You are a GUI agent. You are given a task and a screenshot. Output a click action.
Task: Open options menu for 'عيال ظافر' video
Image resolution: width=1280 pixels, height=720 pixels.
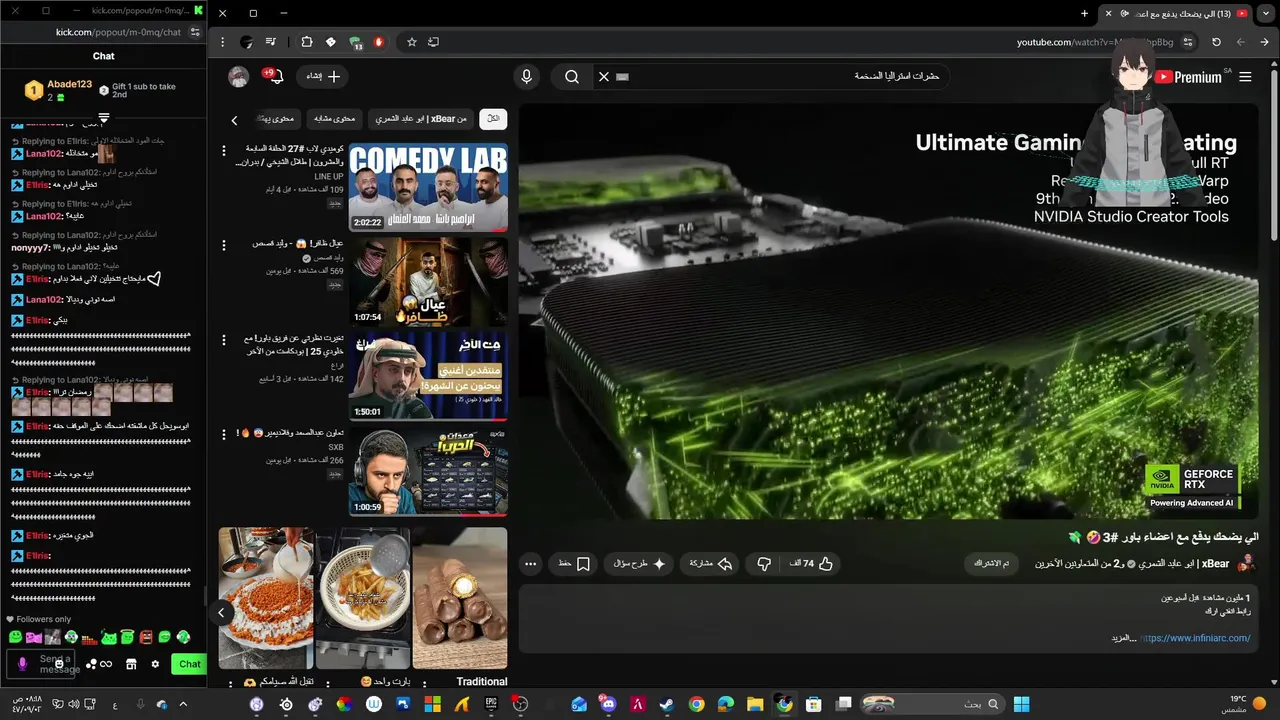[x=225, y=244]
